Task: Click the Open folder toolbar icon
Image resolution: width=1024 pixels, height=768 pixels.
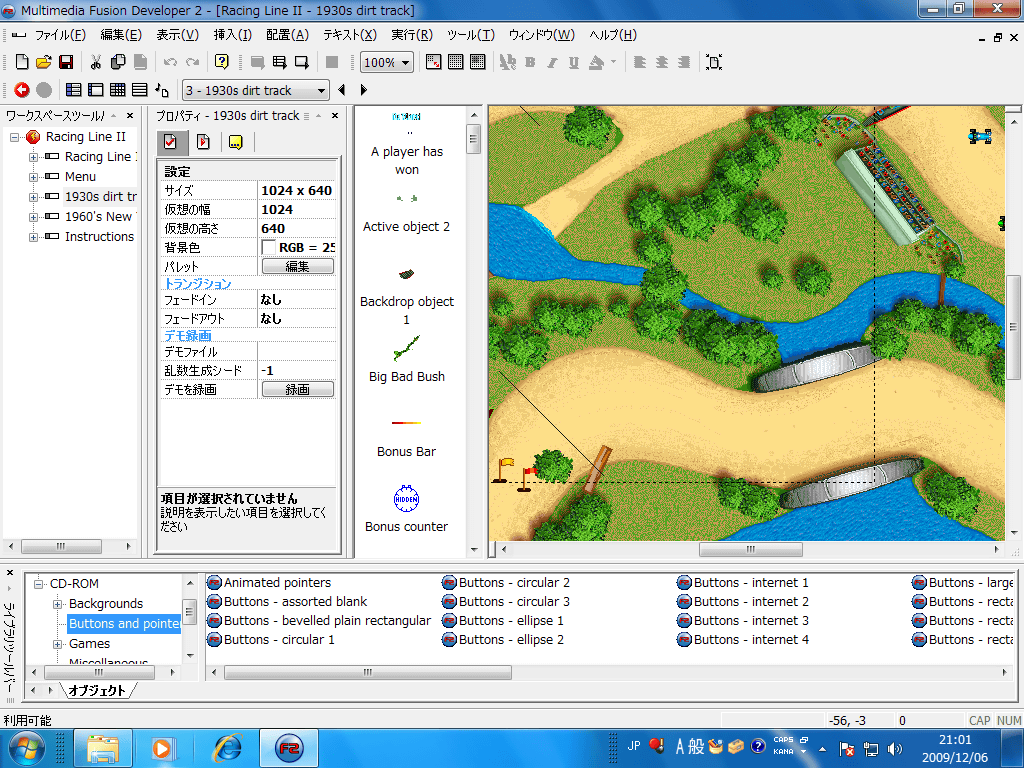Action: (44, 62)
